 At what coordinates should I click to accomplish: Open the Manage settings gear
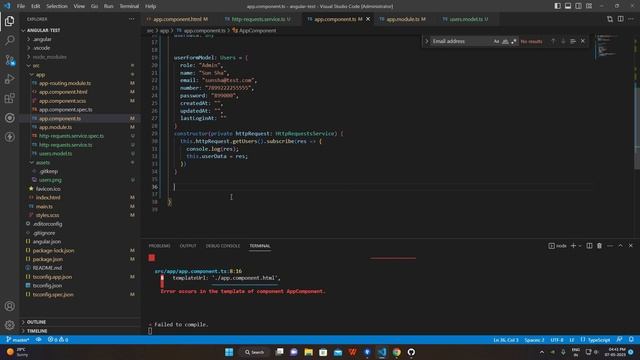point(9,325)
